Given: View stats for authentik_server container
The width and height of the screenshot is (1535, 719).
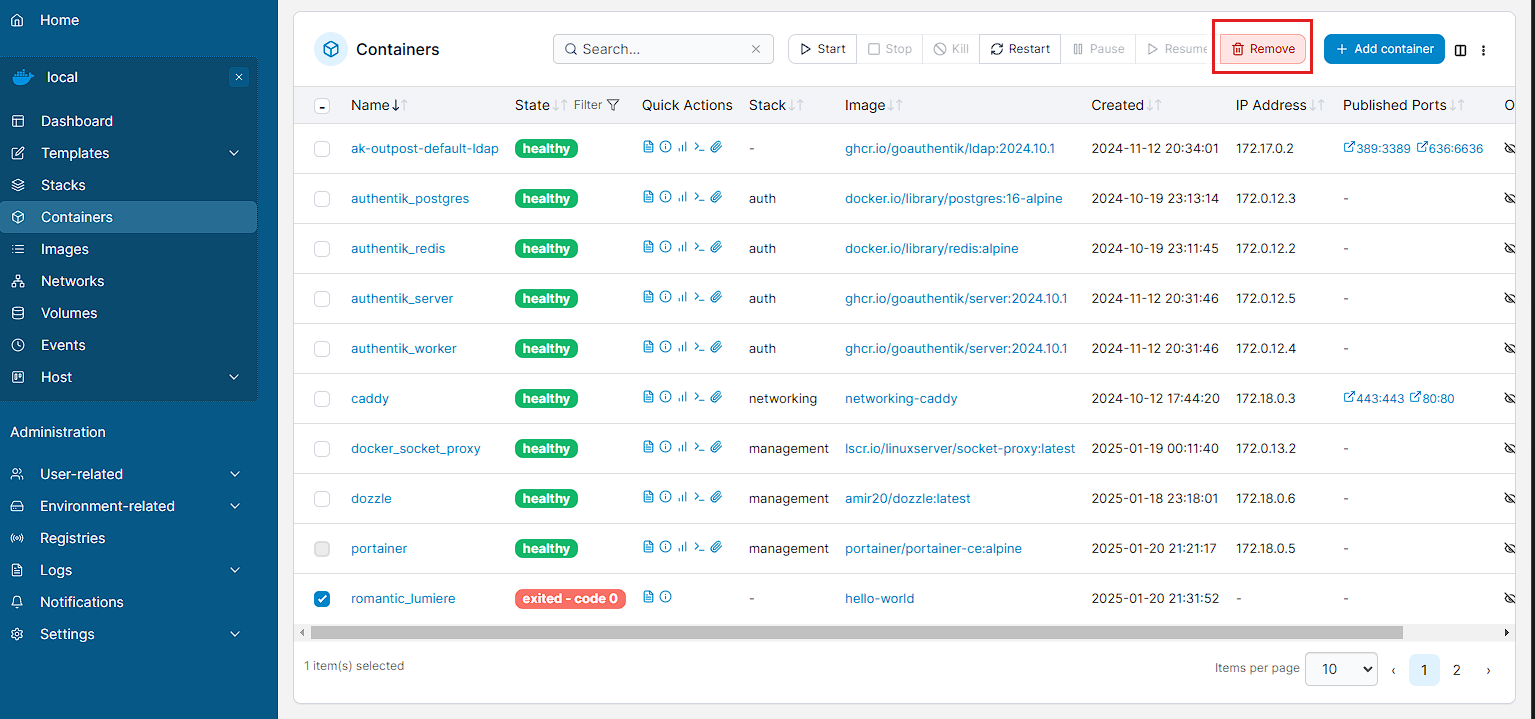Looking at the screenshot, I should (x=682, y=297).
